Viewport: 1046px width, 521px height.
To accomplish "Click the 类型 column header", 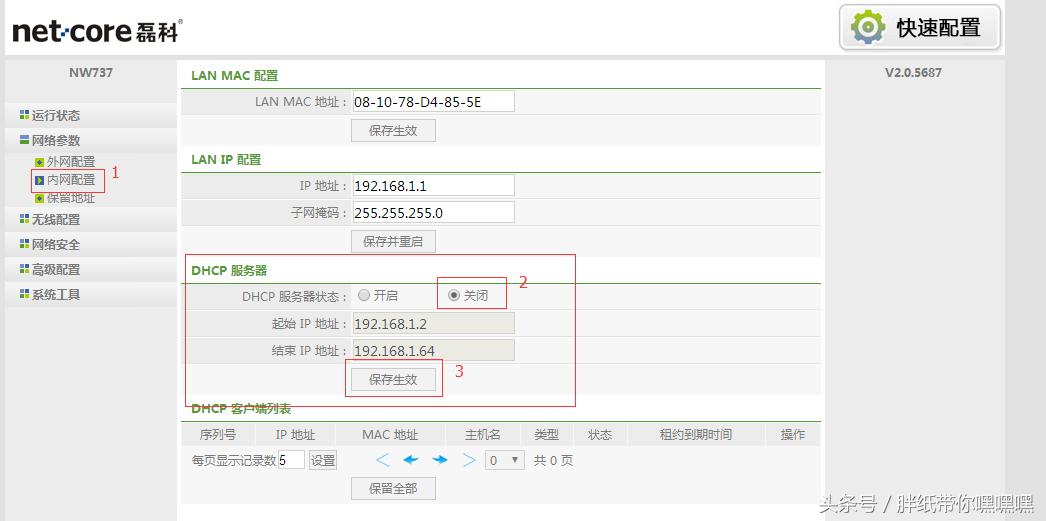I will tap(546, 435).
